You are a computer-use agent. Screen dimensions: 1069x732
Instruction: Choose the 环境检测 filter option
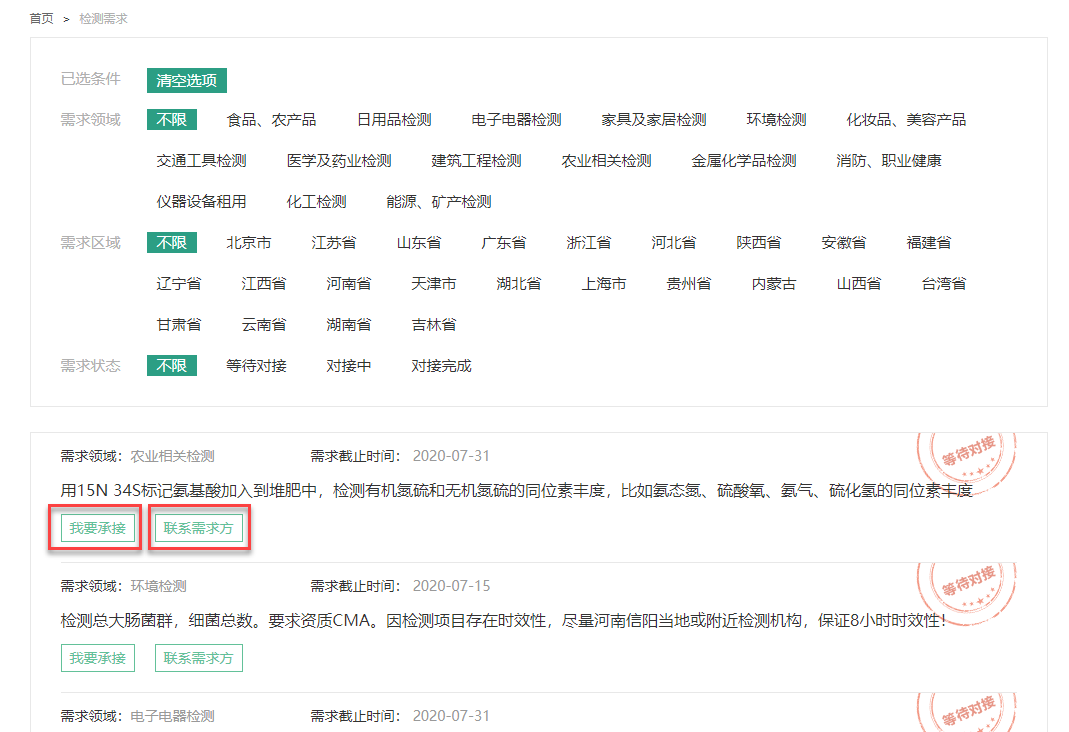(776, 120)
